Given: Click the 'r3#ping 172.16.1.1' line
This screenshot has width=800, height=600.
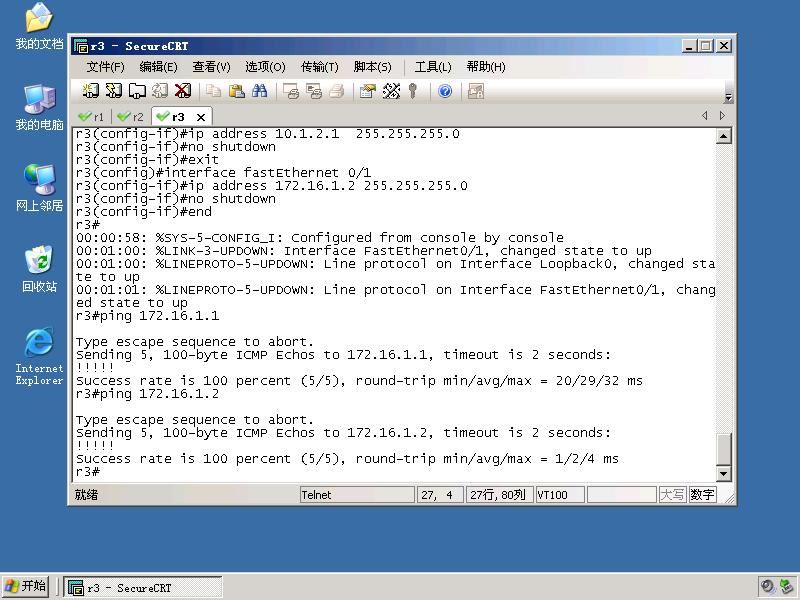Looking at the screenshot, I should click(147, 316).
